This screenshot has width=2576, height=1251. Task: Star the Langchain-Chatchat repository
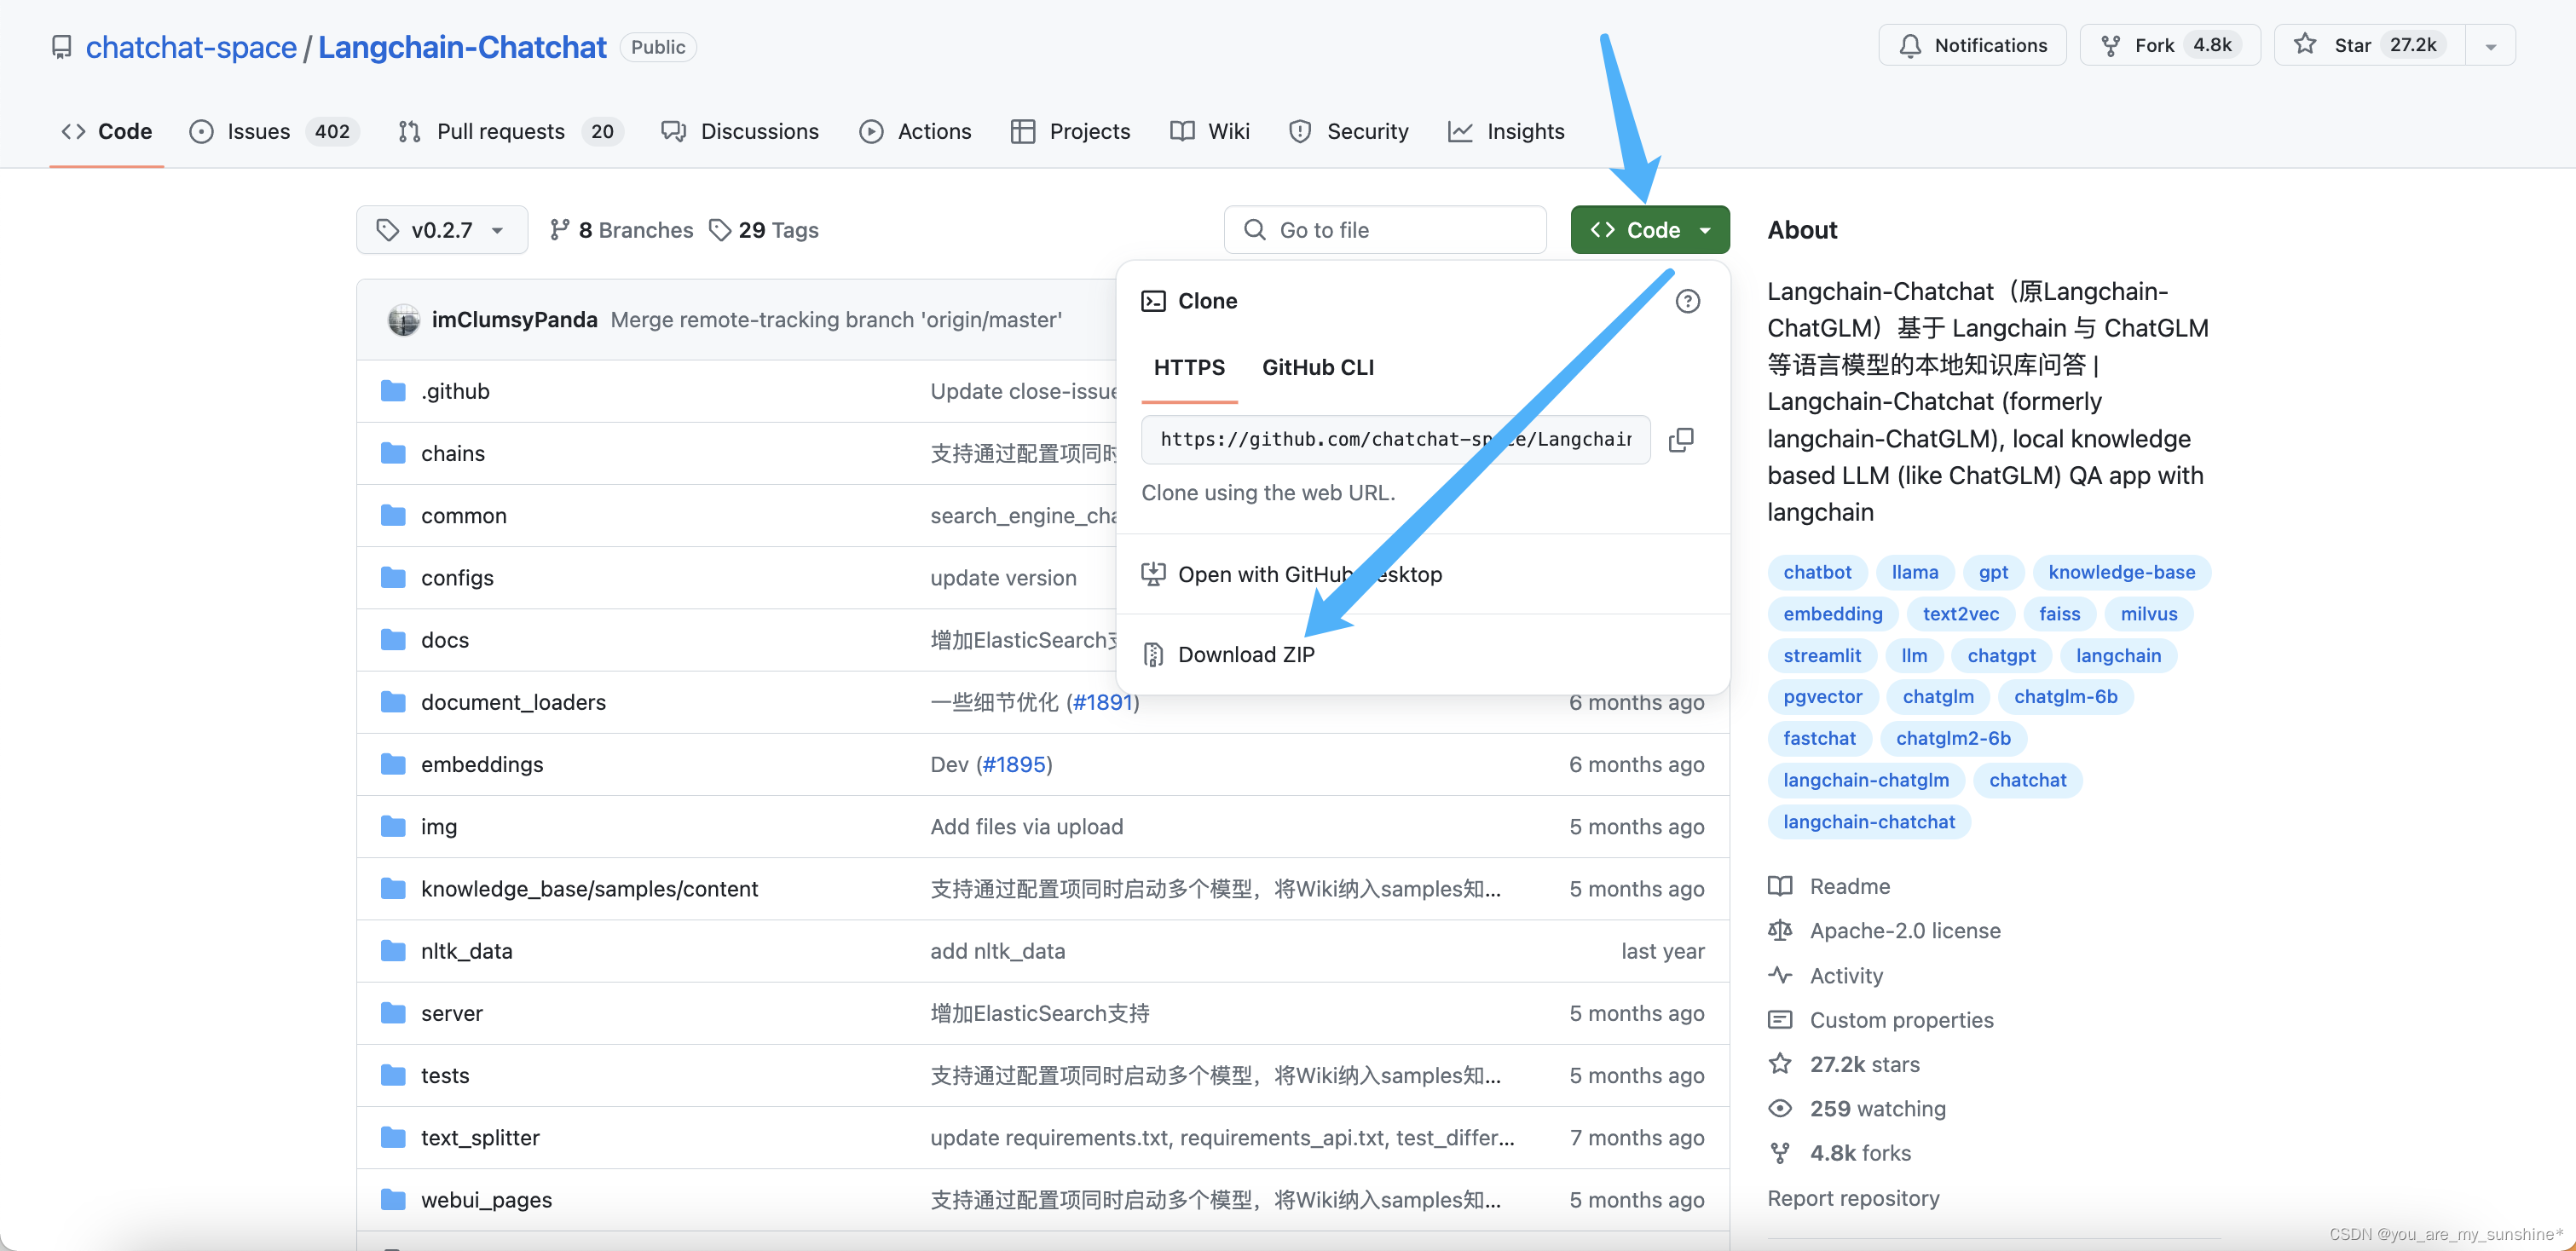pyautogui.click(x=2369, y=45)
